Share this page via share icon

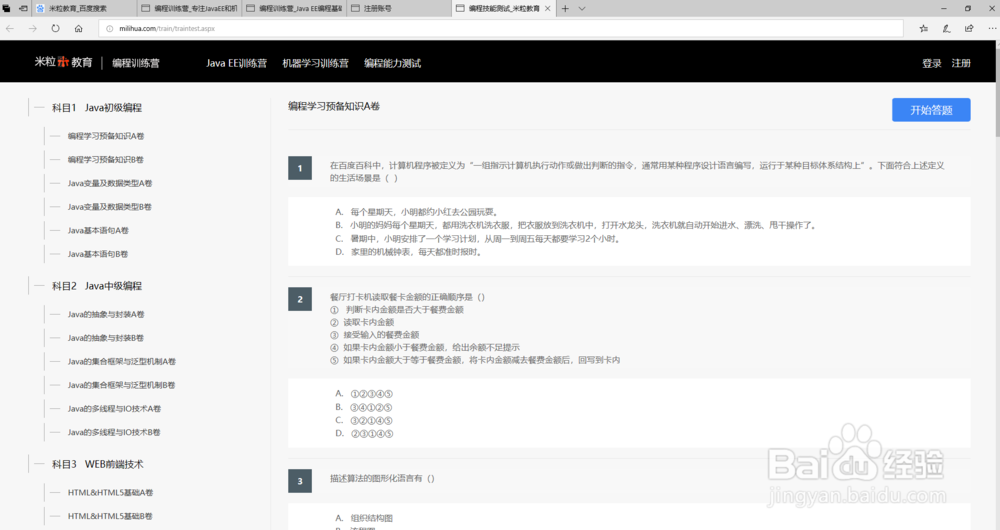tap(969, 28)
